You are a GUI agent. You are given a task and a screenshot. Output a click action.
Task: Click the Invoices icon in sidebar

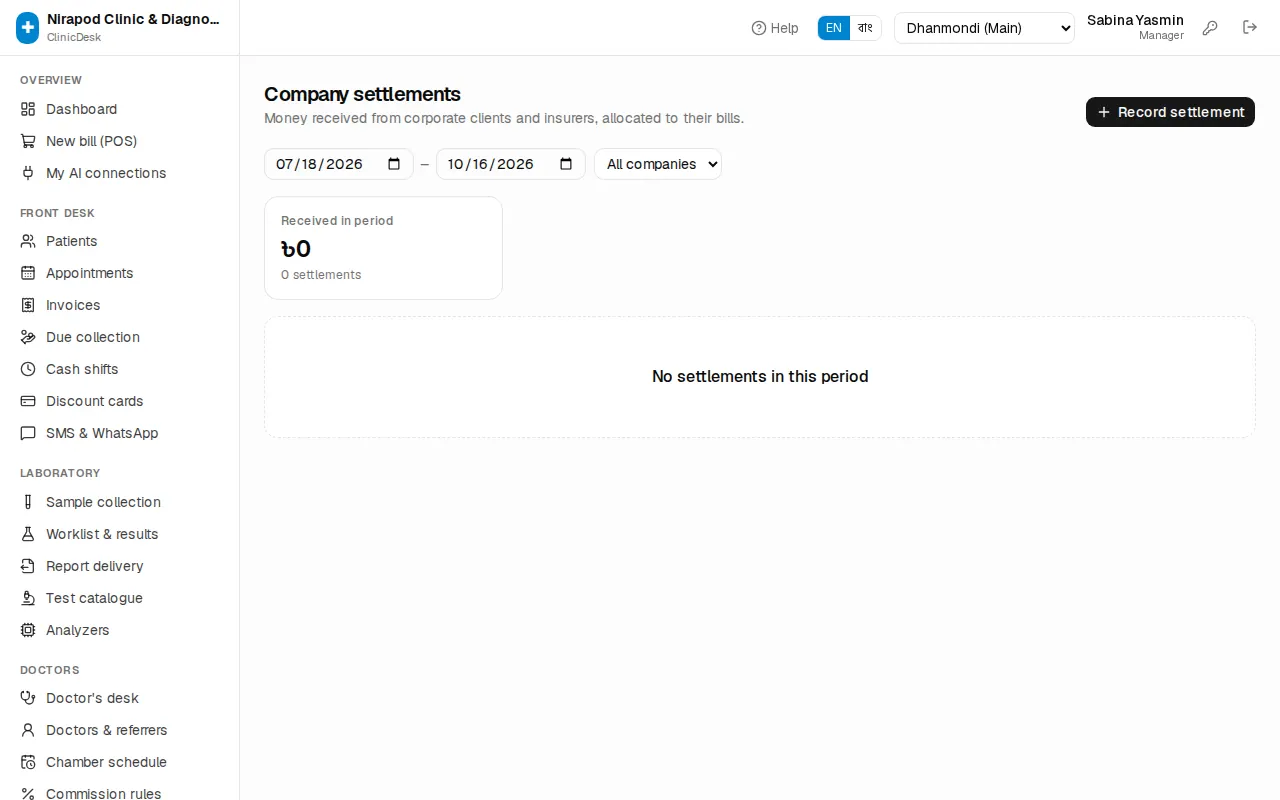[28, 305]
